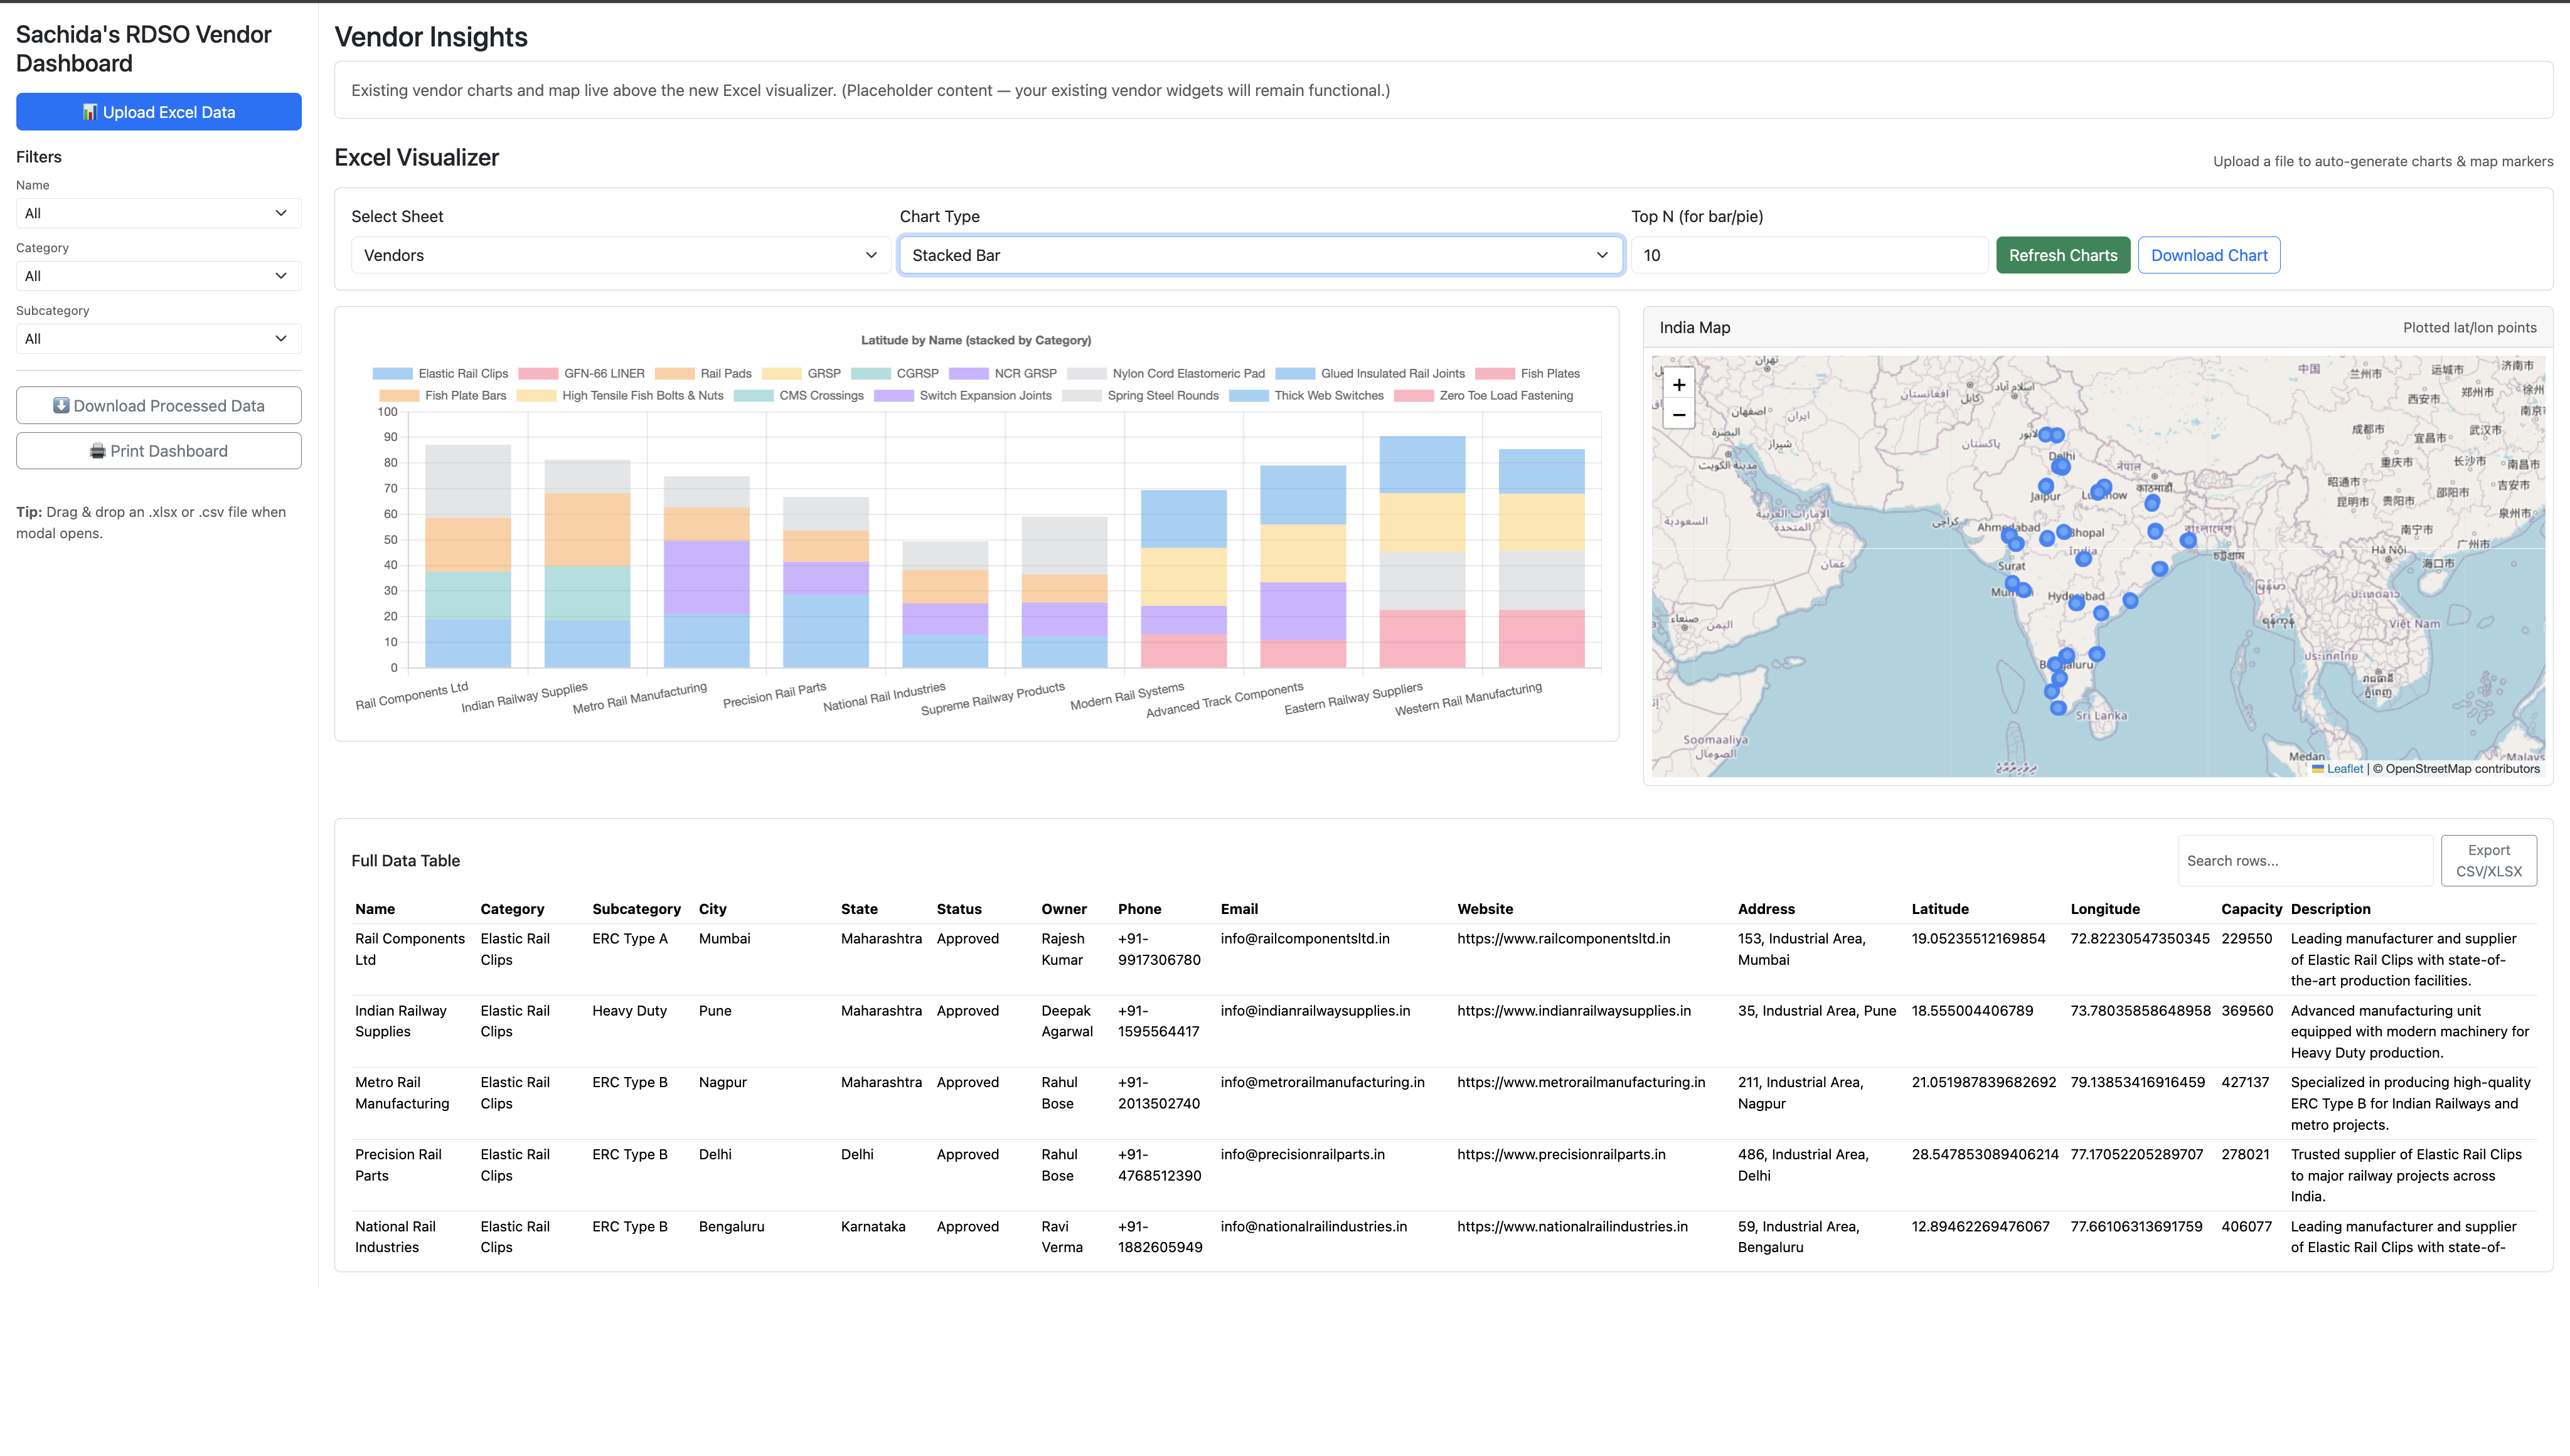
Task: Click the Print Dashboard button
Action: [159, 451]
